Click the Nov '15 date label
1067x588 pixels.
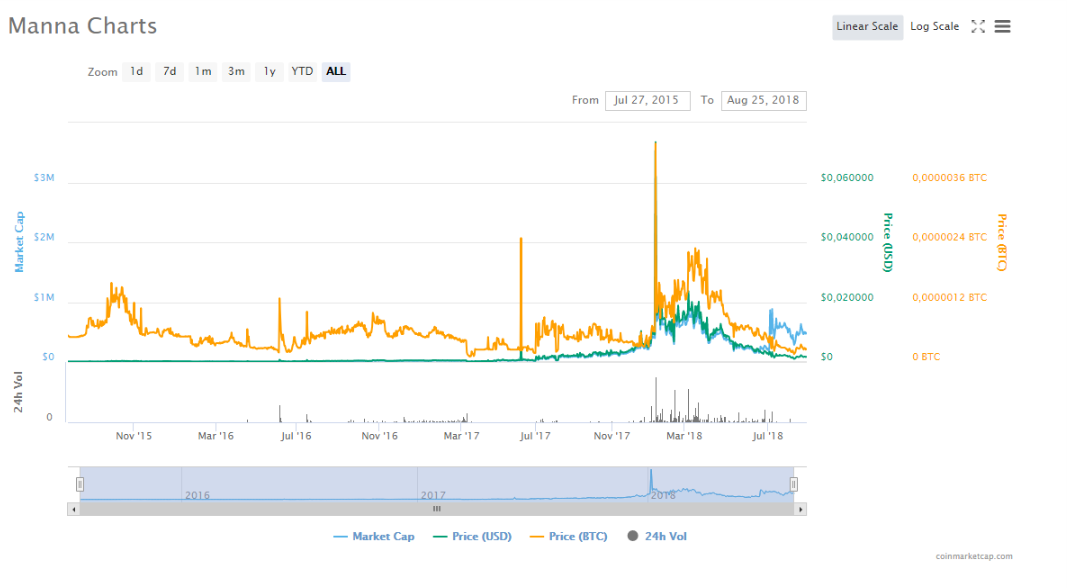pos(133,436)
